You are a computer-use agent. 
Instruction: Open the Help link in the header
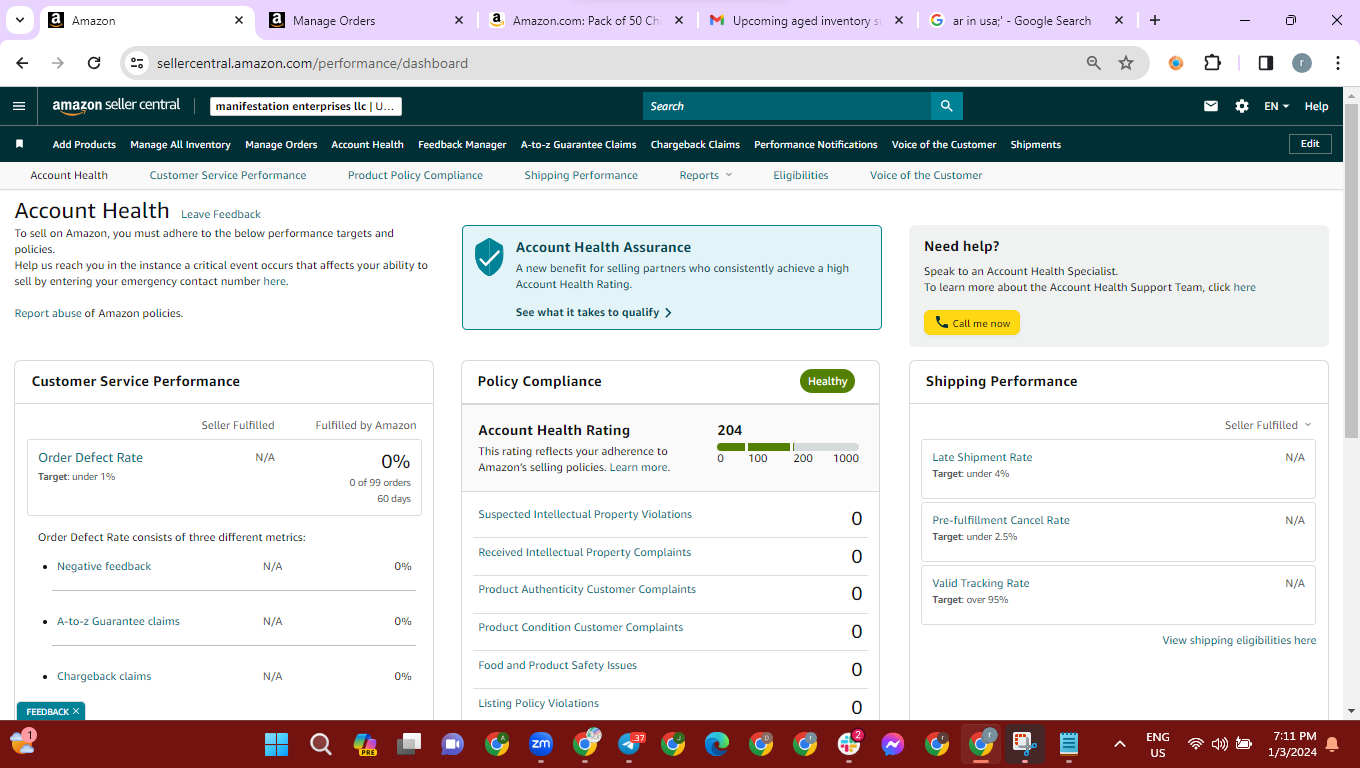1316,106
